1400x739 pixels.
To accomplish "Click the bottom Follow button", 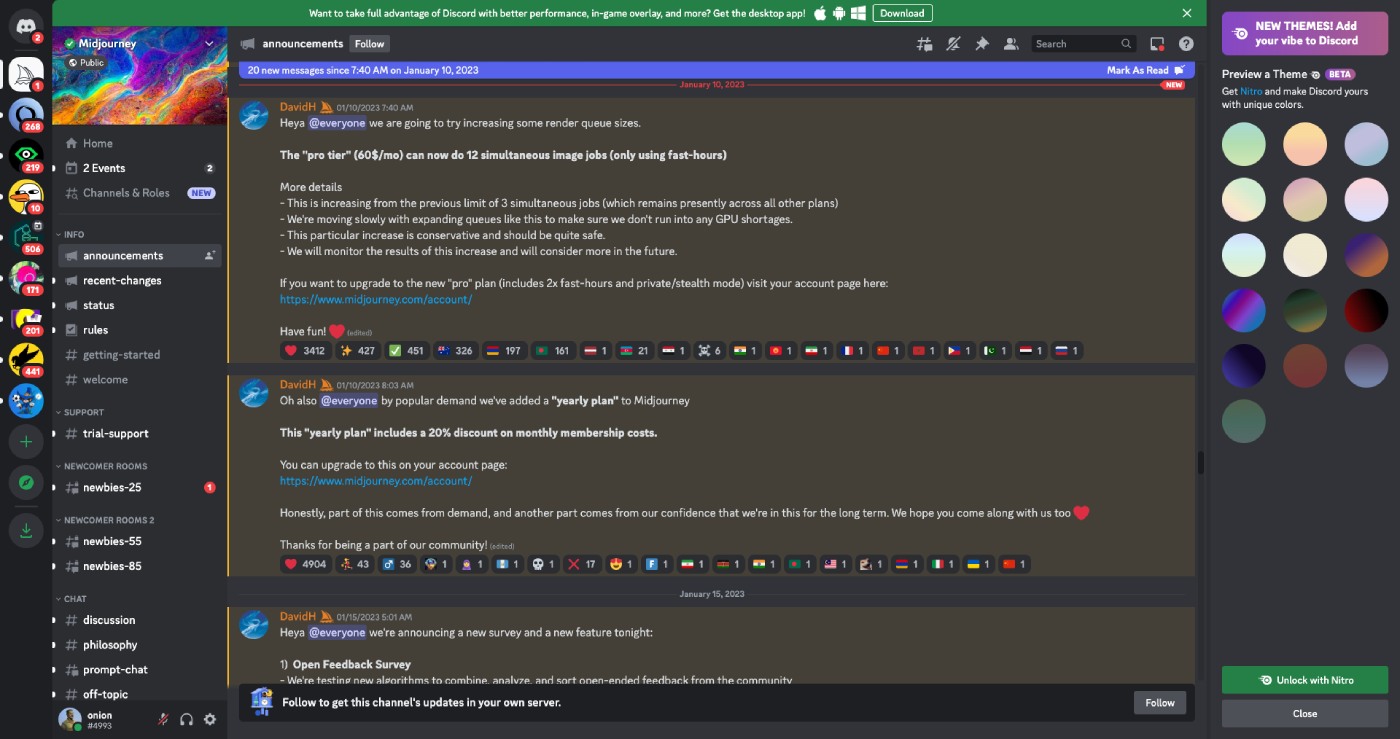I will pos(1160,702).
